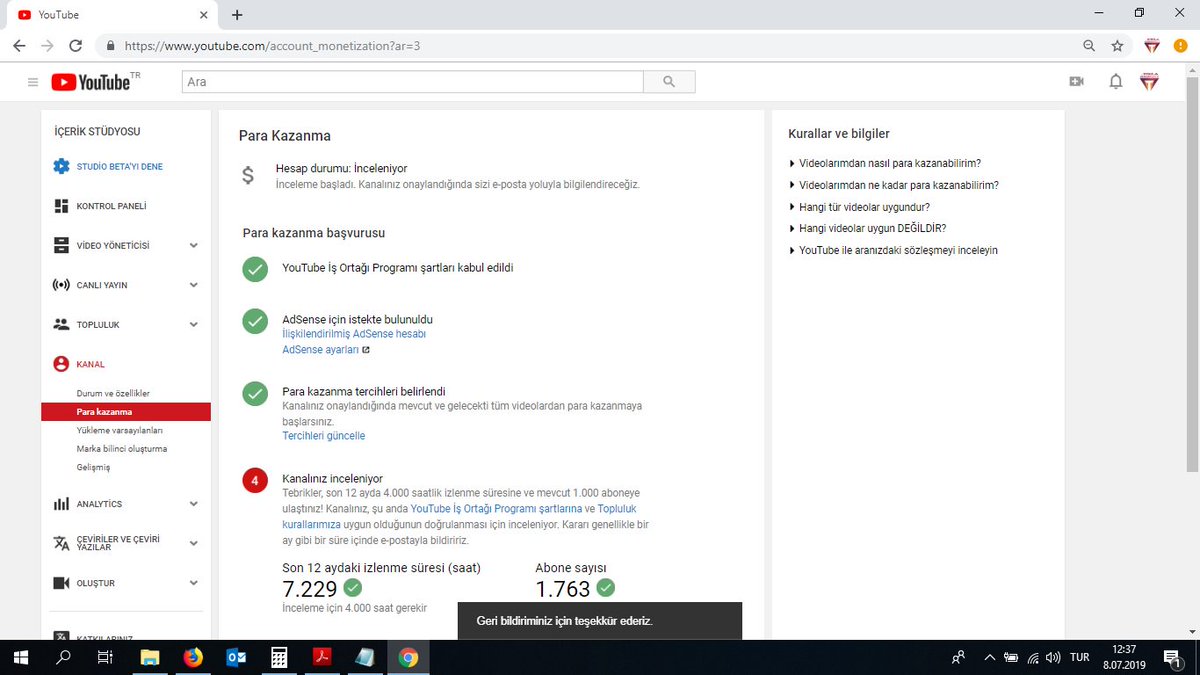The image size is (1200, 675).
Task: Expand the Oluştur section
Action: (193, 583)
